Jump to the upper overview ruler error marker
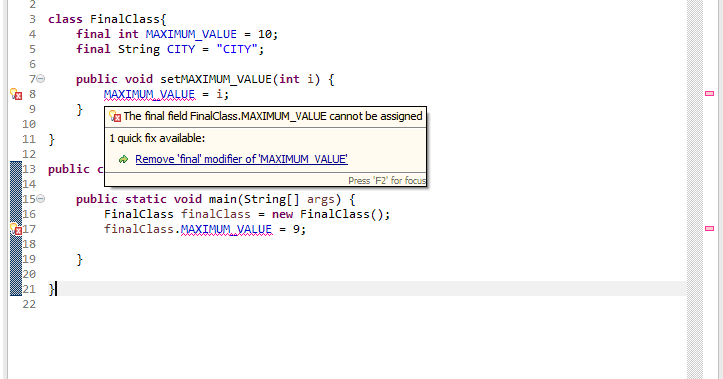Image resolution: width=723 pixels, height=379 pixels. click(710, 94)
